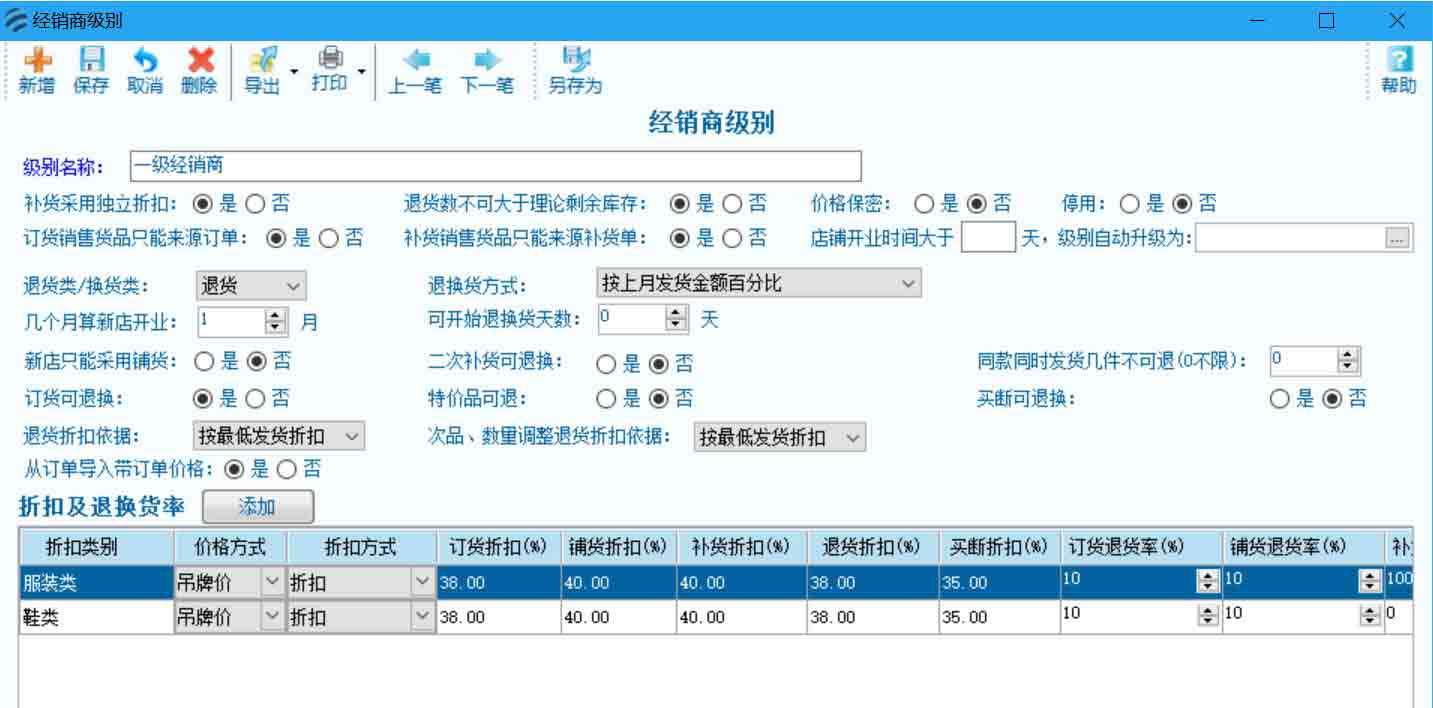Click the ellipsis button for 级别自动升级为
Viewport: 1433px width, 708px height.
[1397, 238]
